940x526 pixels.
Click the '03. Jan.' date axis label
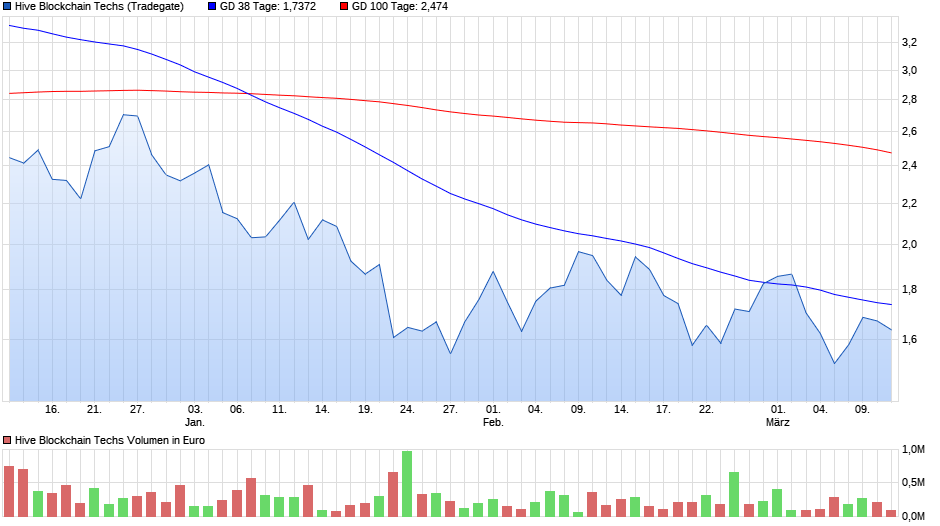pyautogui.click(x=195, y=415)
